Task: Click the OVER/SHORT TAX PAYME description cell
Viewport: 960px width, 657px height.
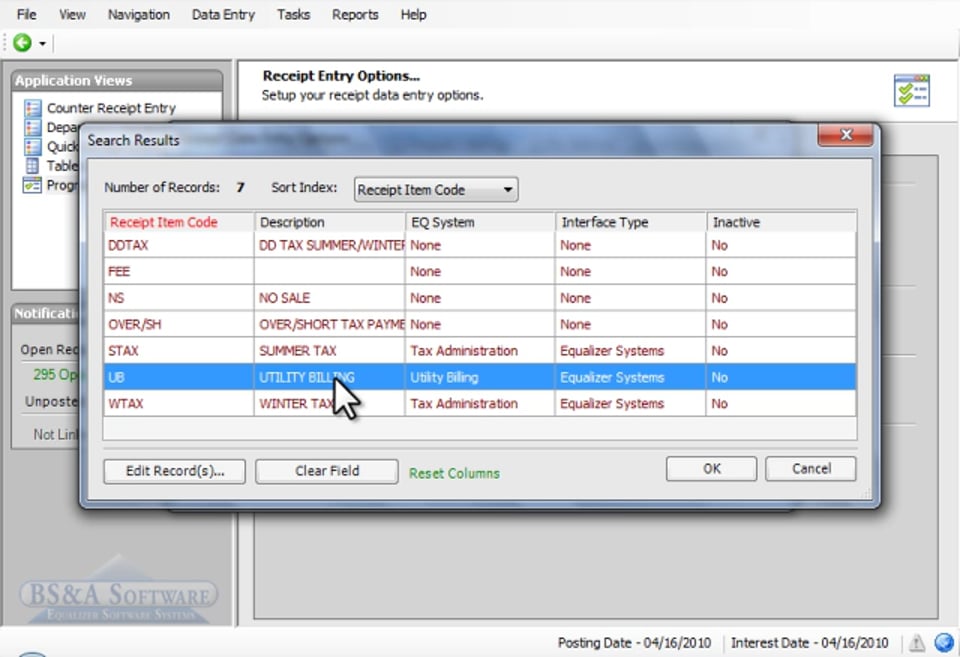Action: click(330, 325)
